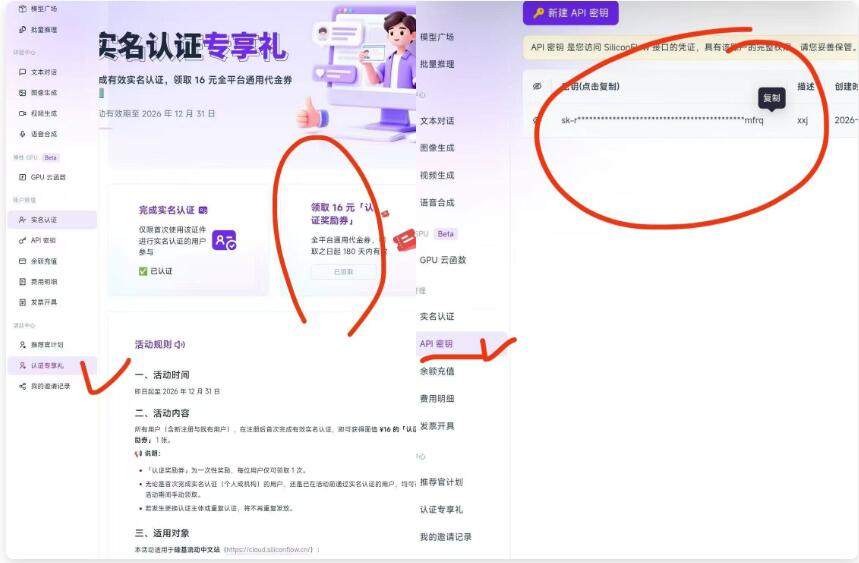Open 认证专享礼 in right screenshot sidebar
859x563 pixels.
441,509
